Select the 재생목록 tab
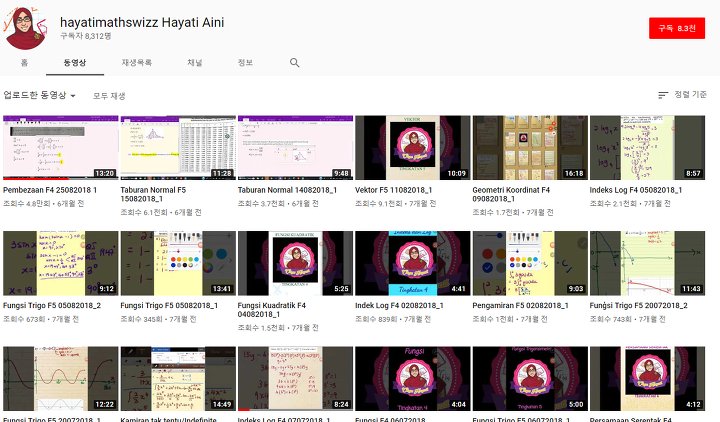This screenshot has height=422, width=720. tap(136, 62)
